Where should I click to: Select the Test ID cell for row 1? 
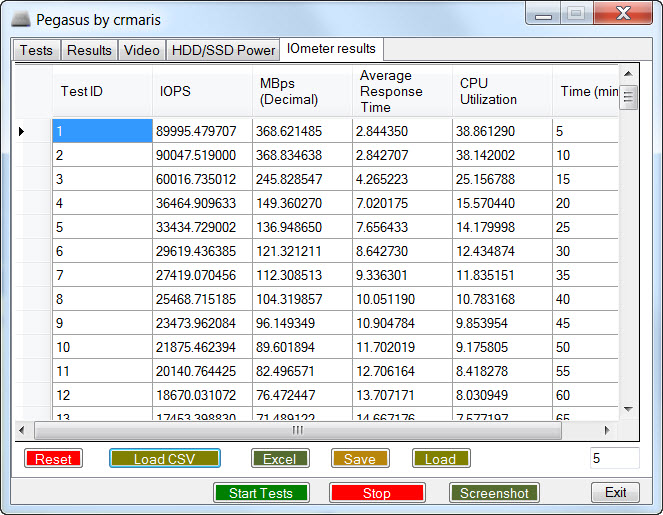pyautogui.click(x=102, y=131)
